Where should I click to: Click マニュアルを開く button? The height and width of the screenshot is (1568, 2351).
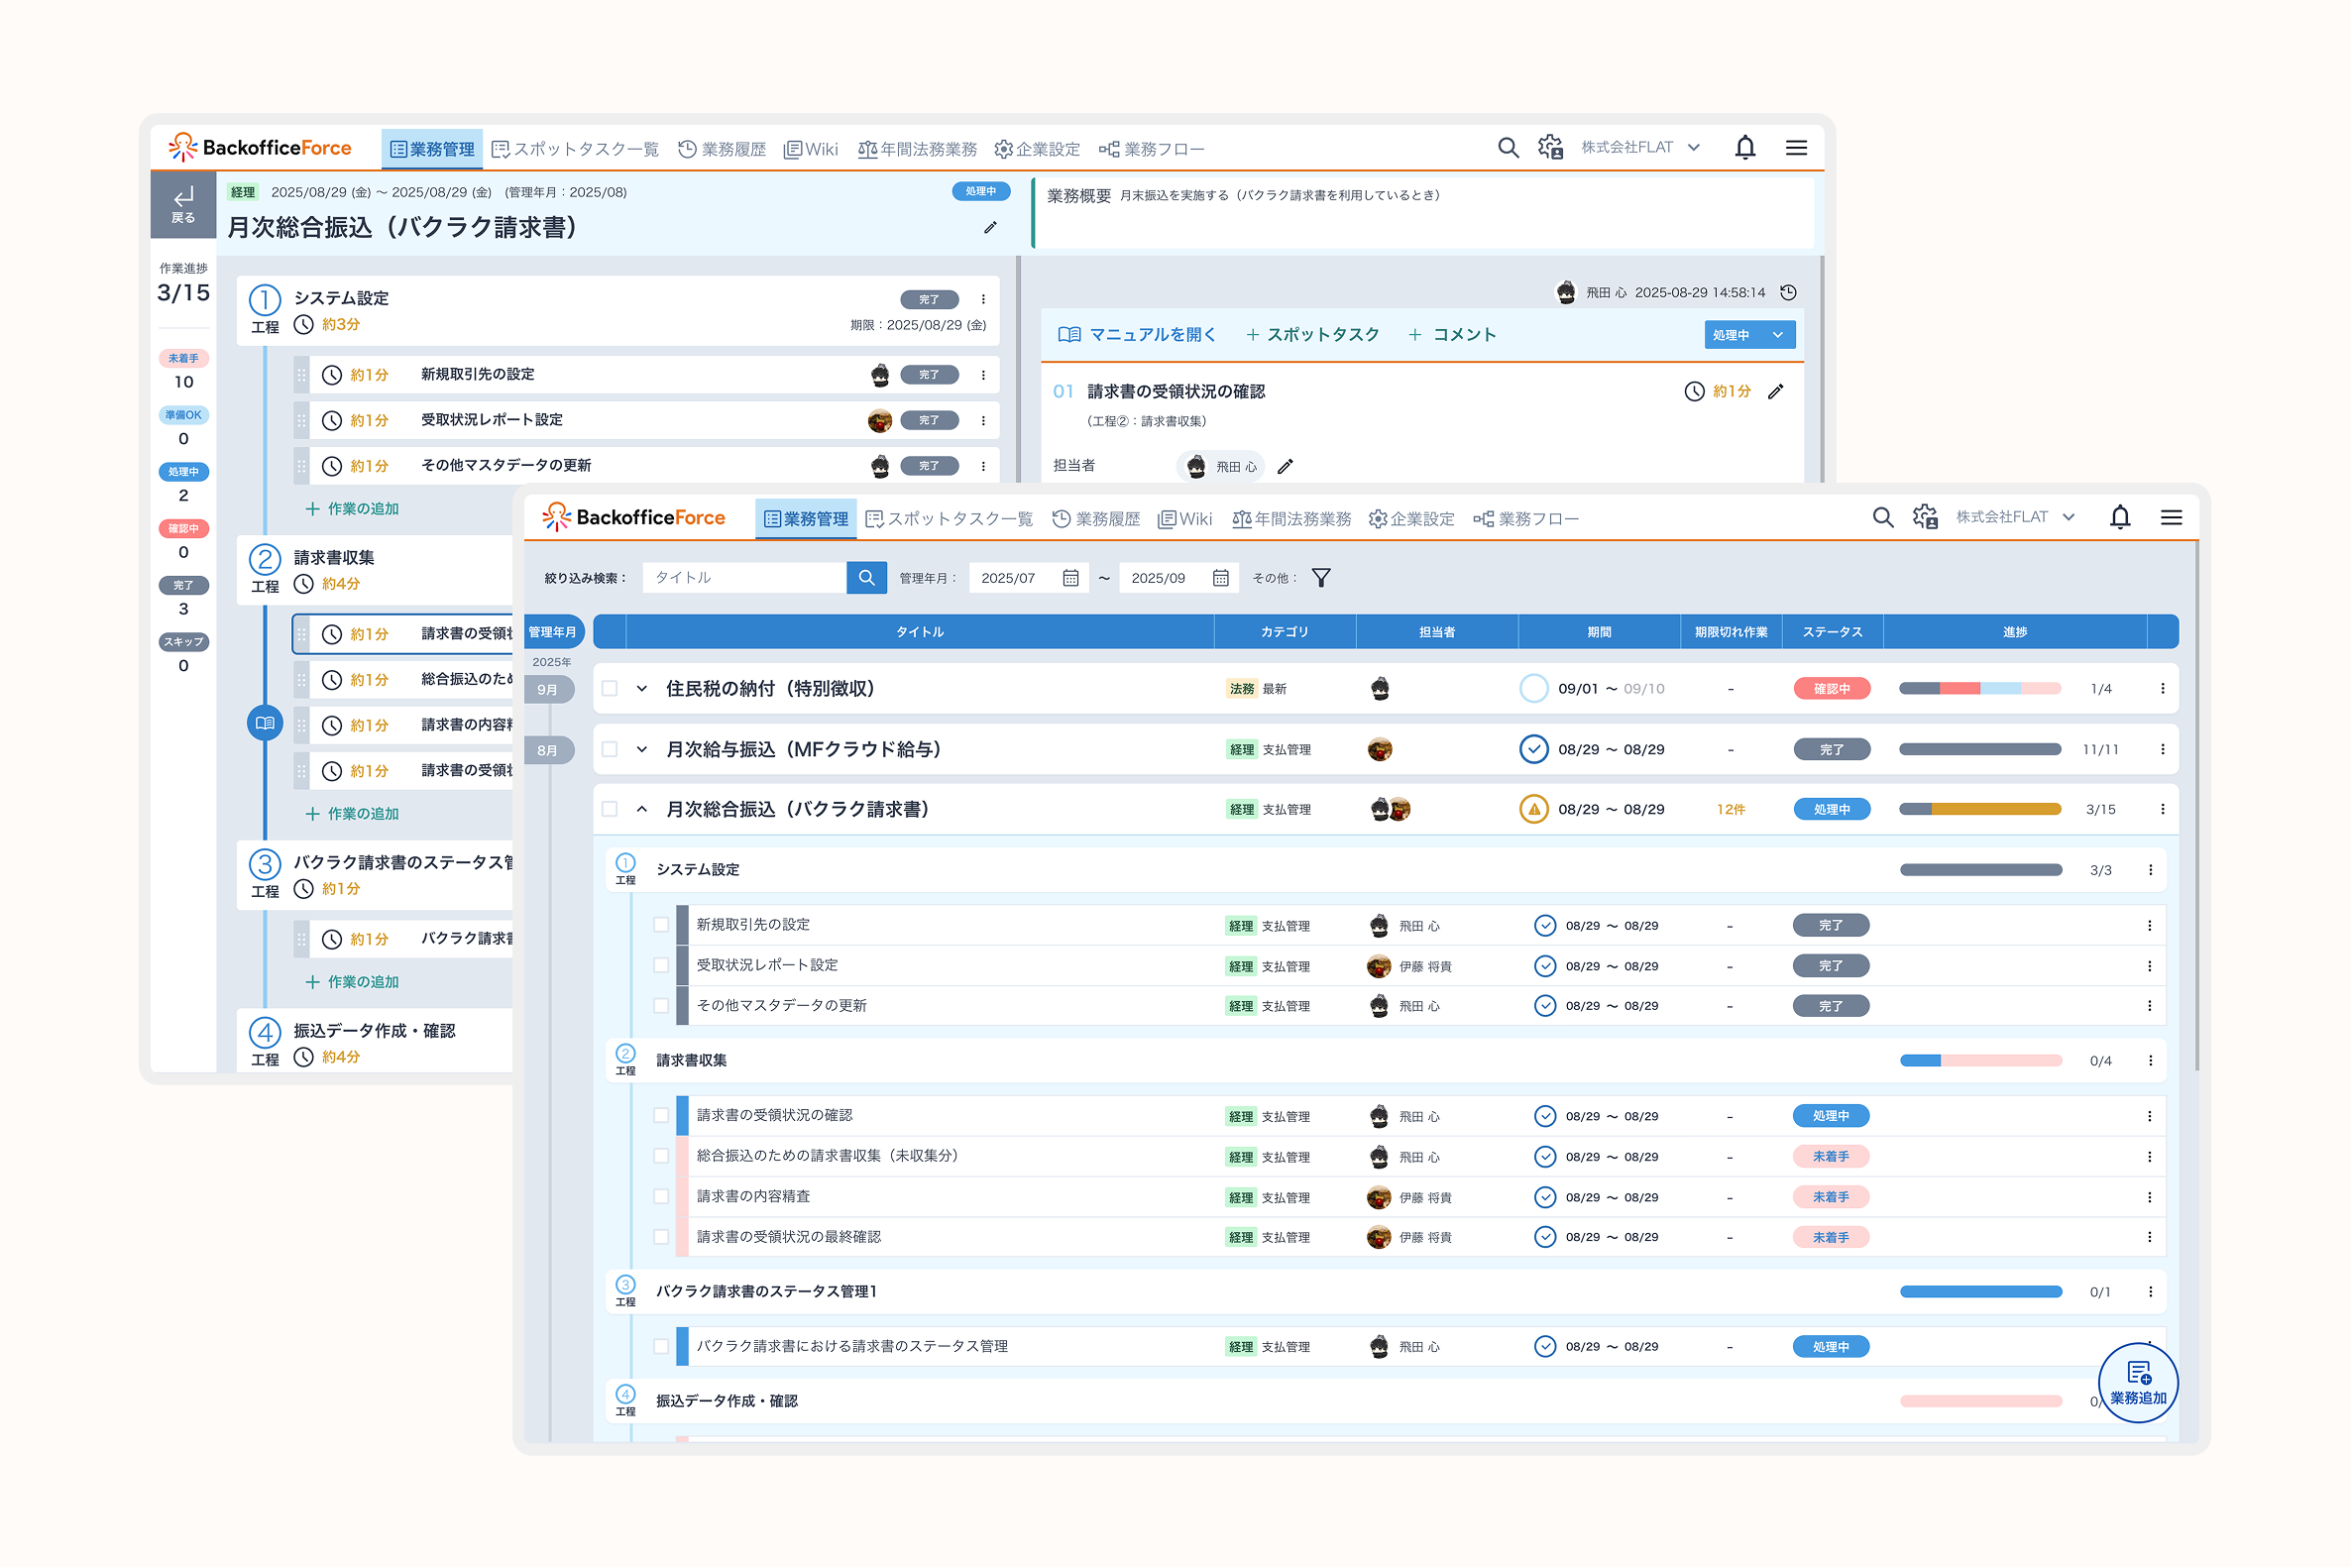pos(1140,334)
